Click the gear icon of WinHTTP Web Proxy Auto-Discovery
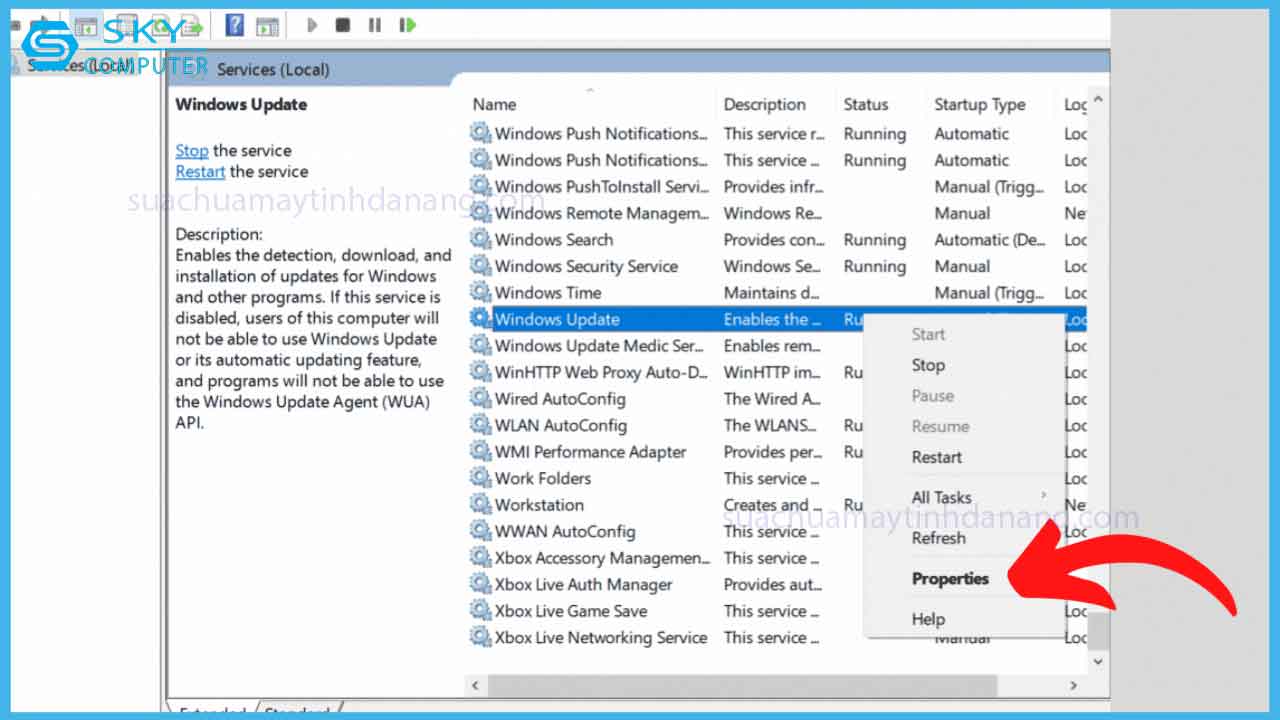 point(481,372)
